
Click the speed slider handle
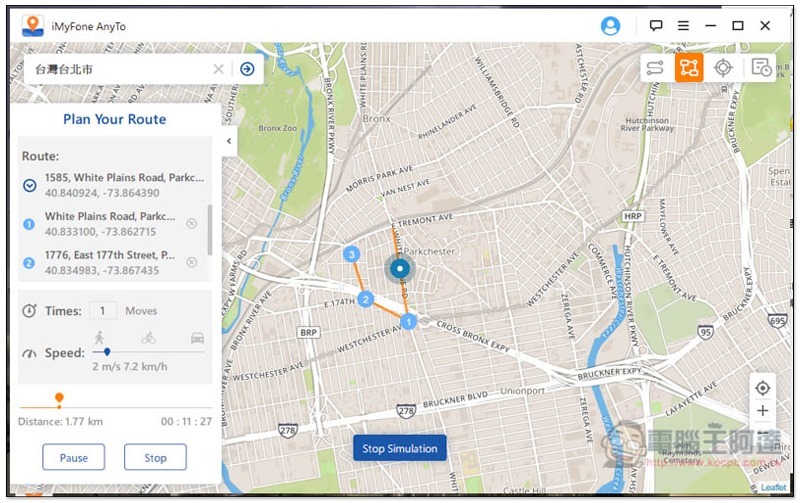tap(107, 352)
